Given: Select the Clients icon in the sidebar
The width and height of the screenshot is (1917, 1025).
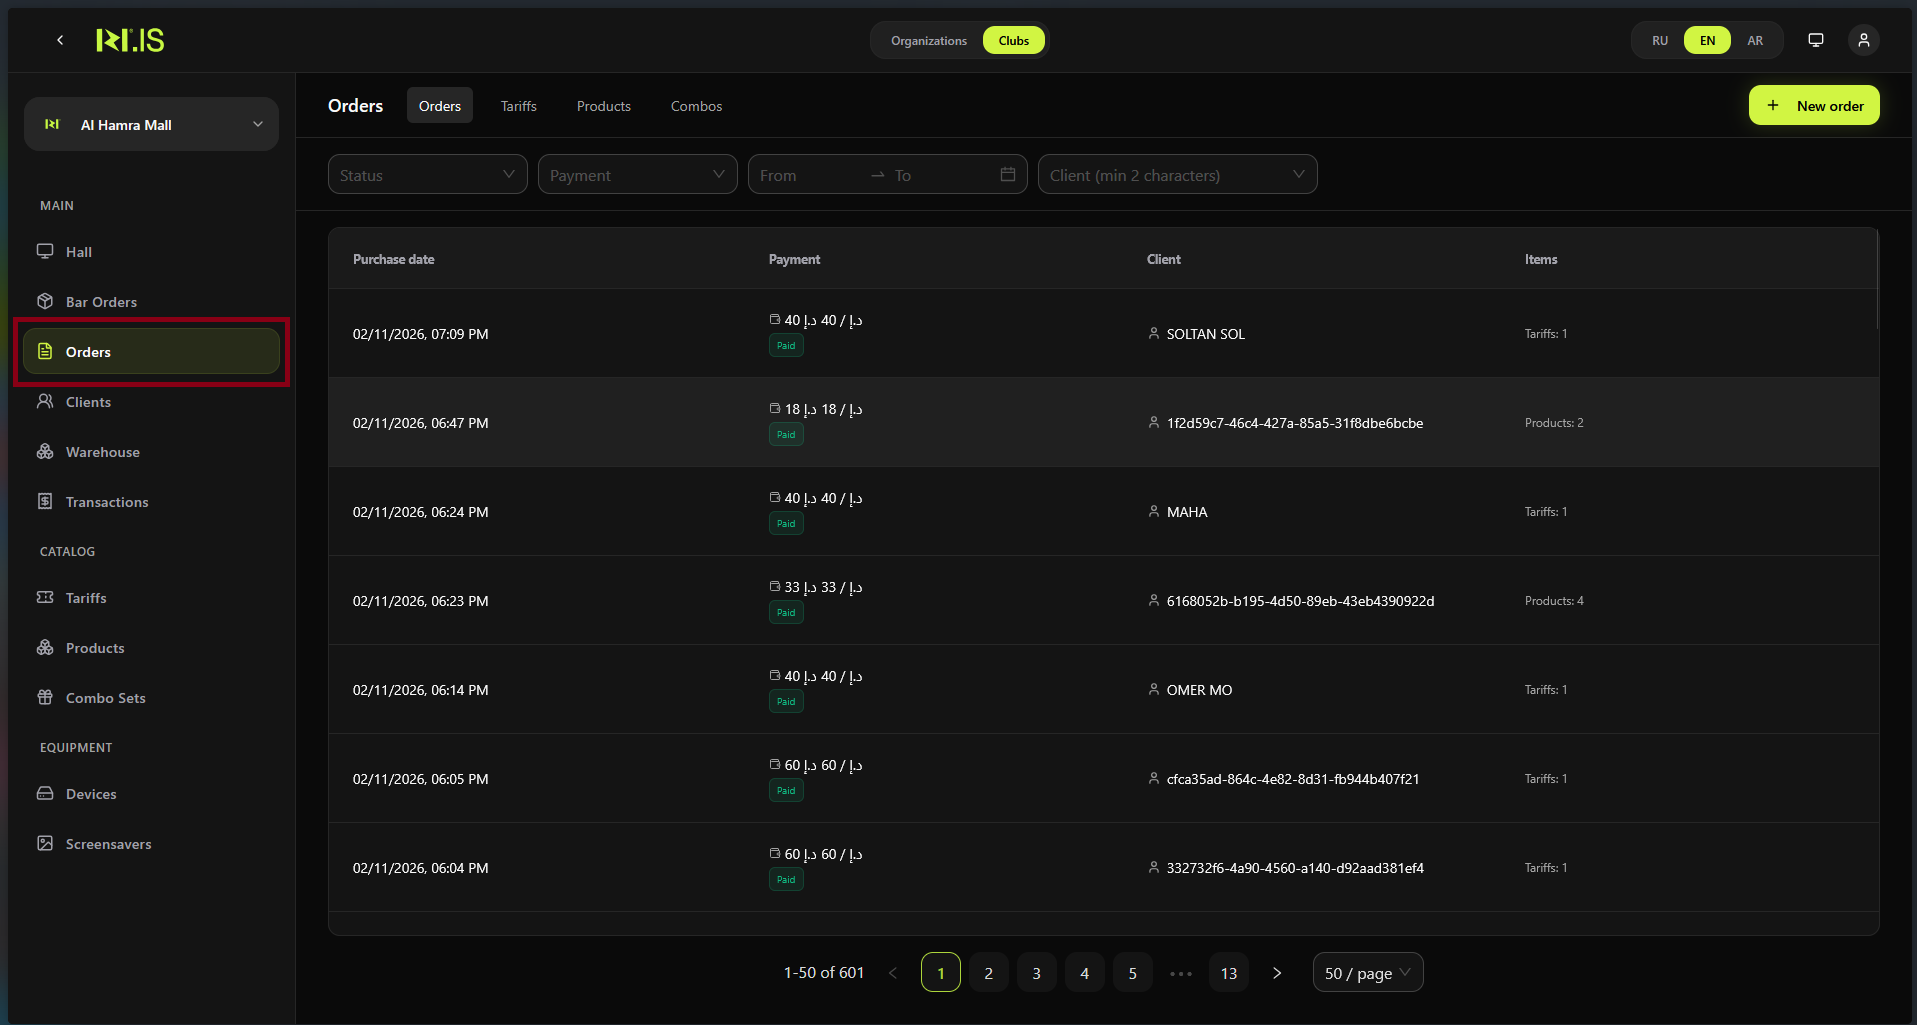Looking at the screenshot, I should click(45, 401).
